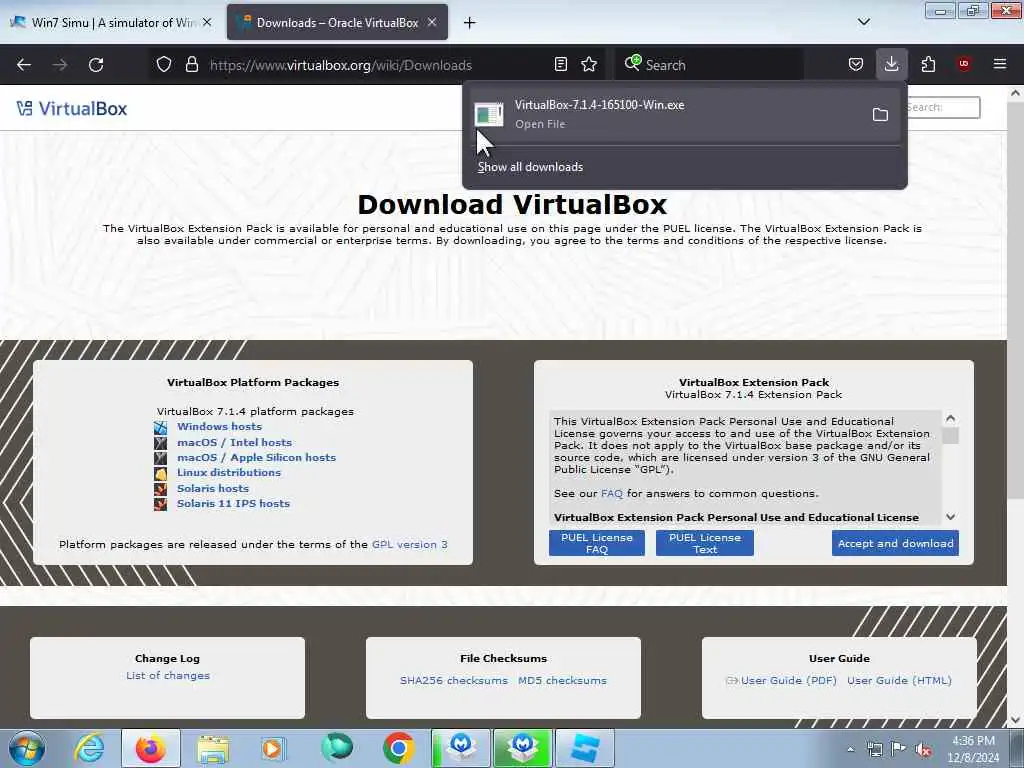Open the FAQ link in license text
This screenshot has height=768, width=1024.
pyautogui.click(x=612, y=493)
